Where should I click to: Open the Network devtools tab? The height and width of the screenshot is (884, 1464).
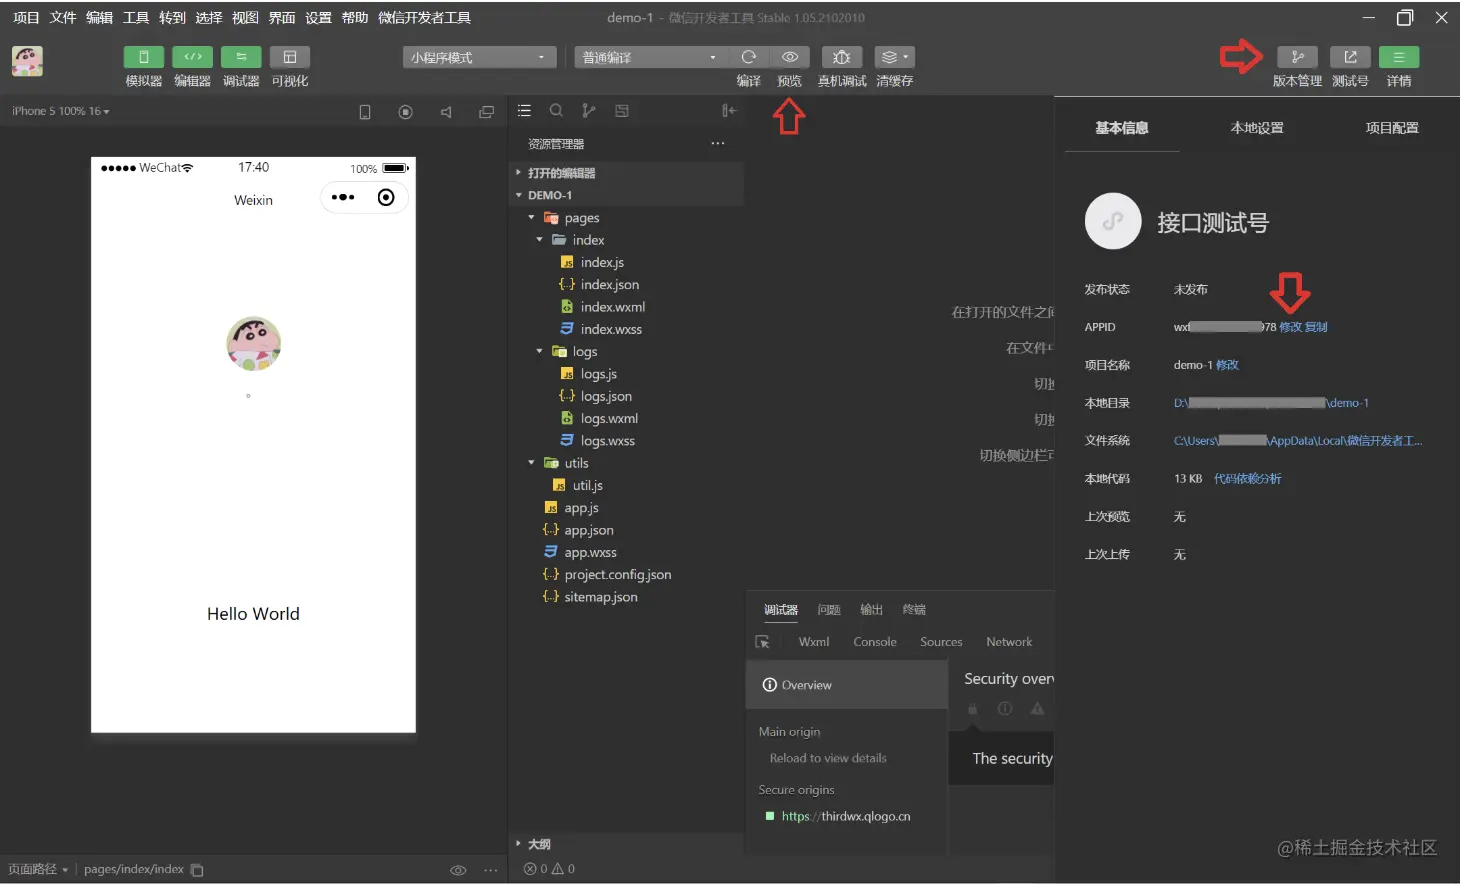[1009, 642]
